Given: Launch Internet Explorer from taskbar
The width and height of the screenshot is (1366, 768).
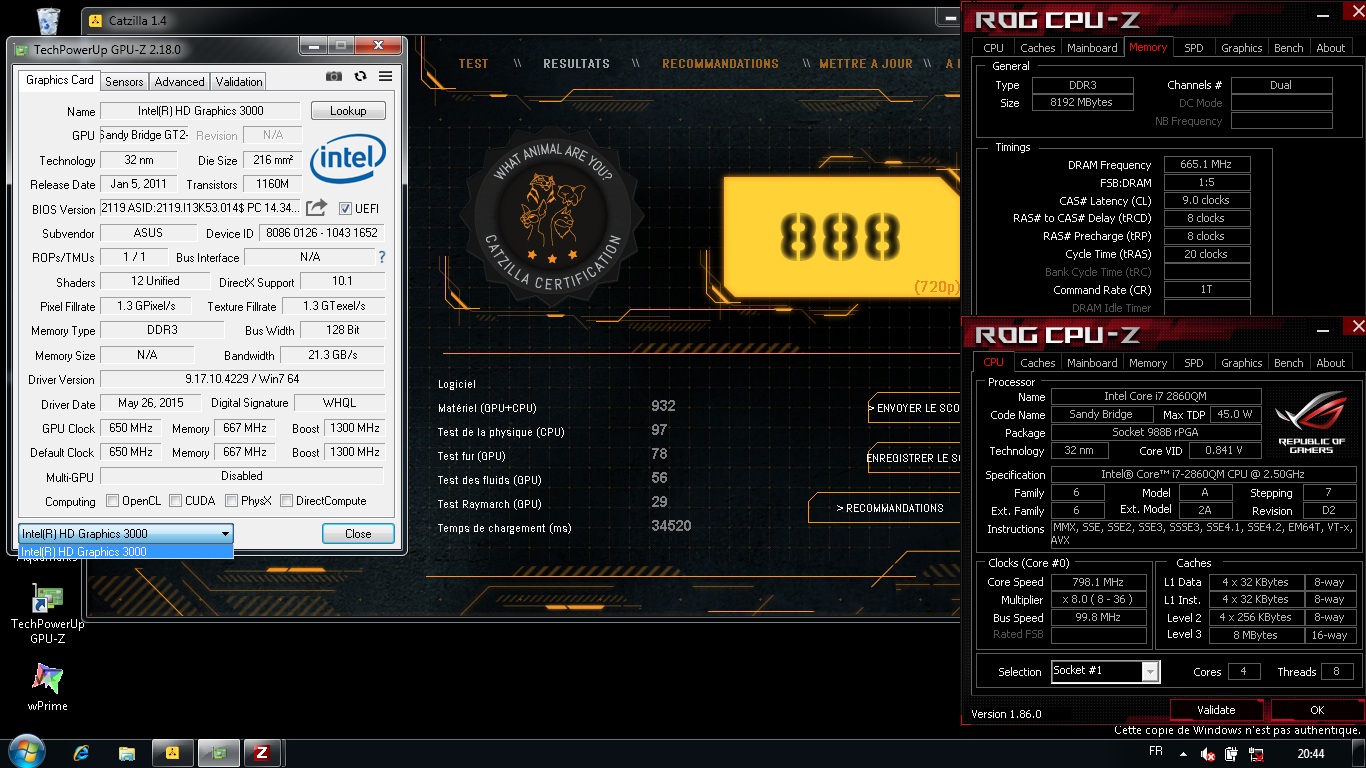Looking at the screenshot, I should click(x=81, y=753).
